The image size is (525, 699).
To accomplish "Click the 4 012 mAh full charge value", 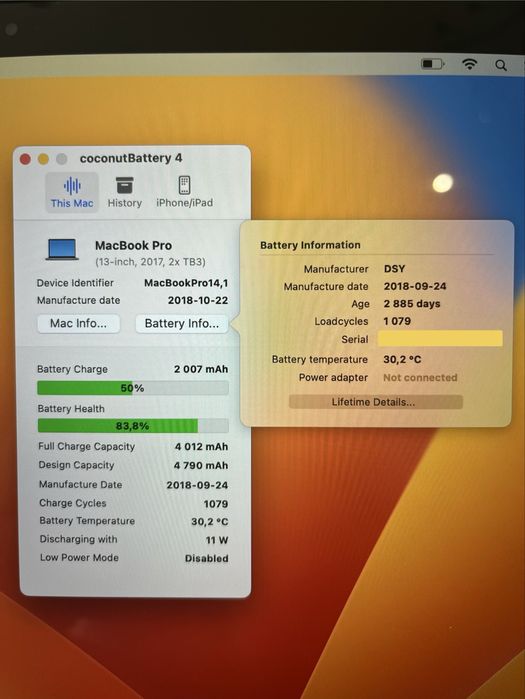I will [201, 447].
